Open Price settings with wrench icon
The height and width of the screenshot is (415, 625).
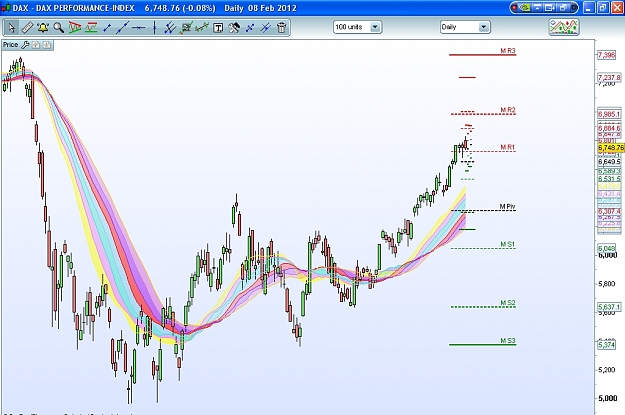(25, 45)
